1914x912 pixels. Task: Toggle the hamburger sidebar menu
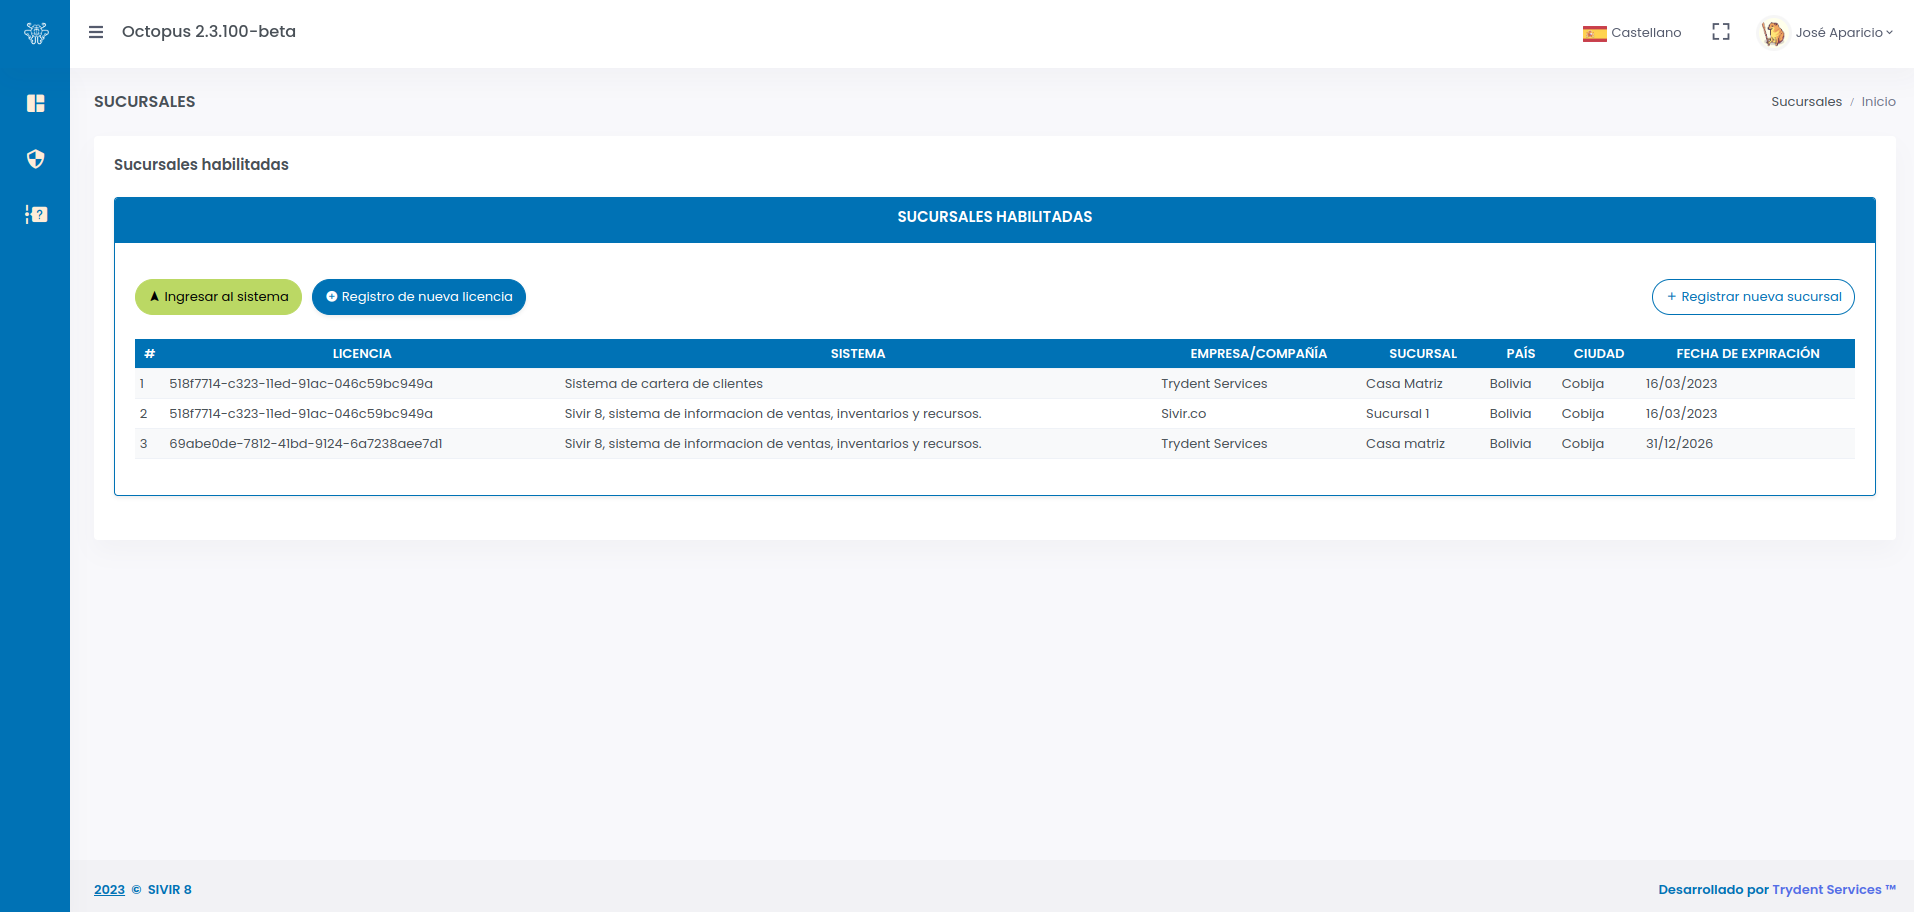(96, 32)
